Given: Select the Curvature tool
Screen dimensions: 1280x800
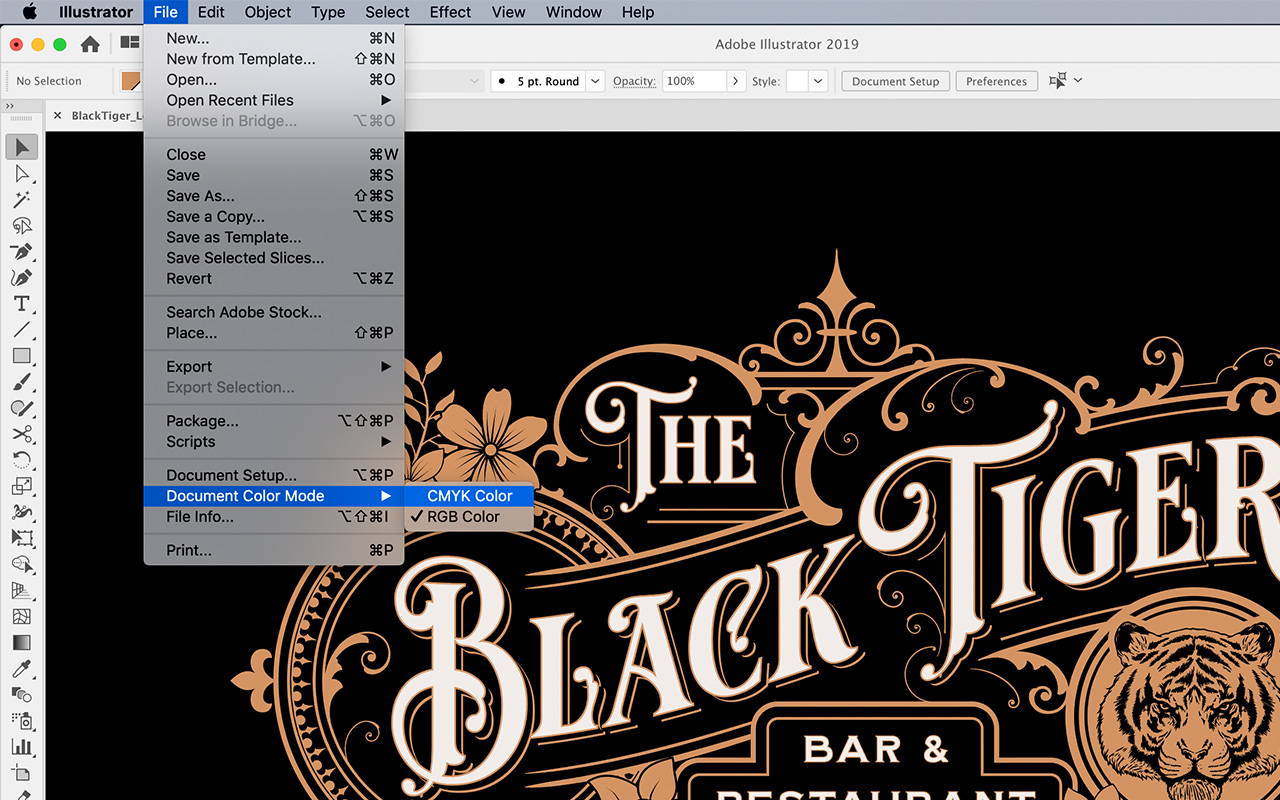Looking at the screenshot, I should 22,277.
